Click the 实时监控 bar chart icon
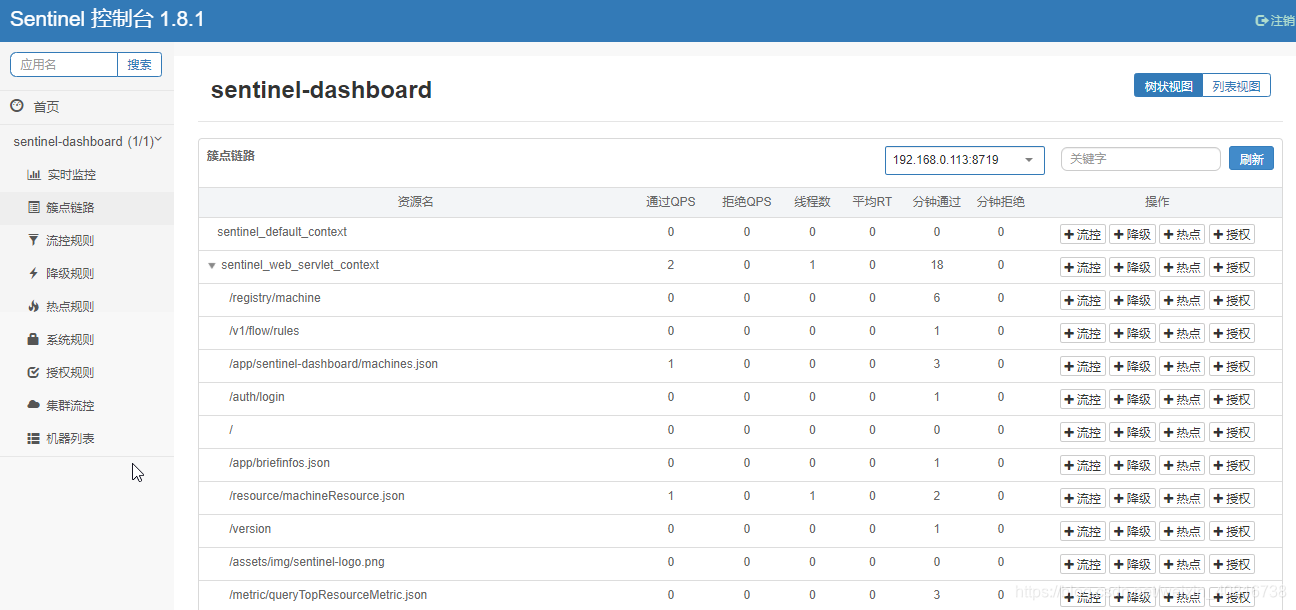 tap(34, 175)
